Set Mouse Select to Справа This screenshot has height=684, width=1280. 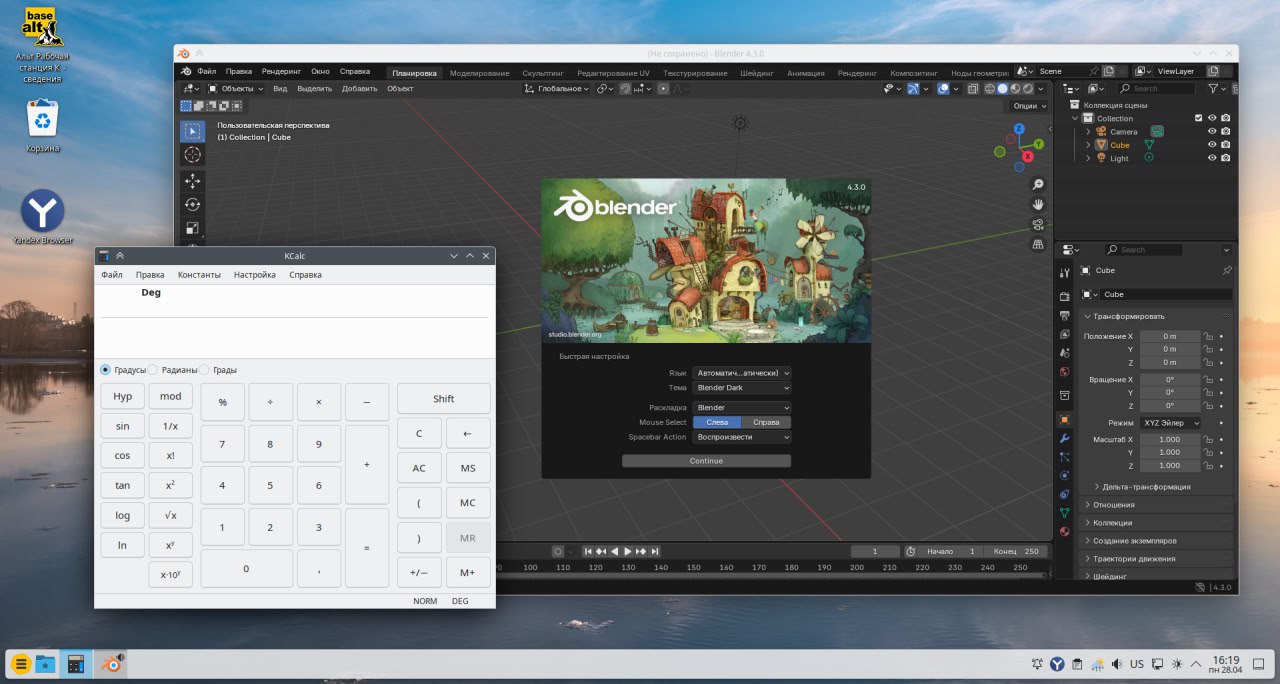pyautogui.click(x=766, y=422)
